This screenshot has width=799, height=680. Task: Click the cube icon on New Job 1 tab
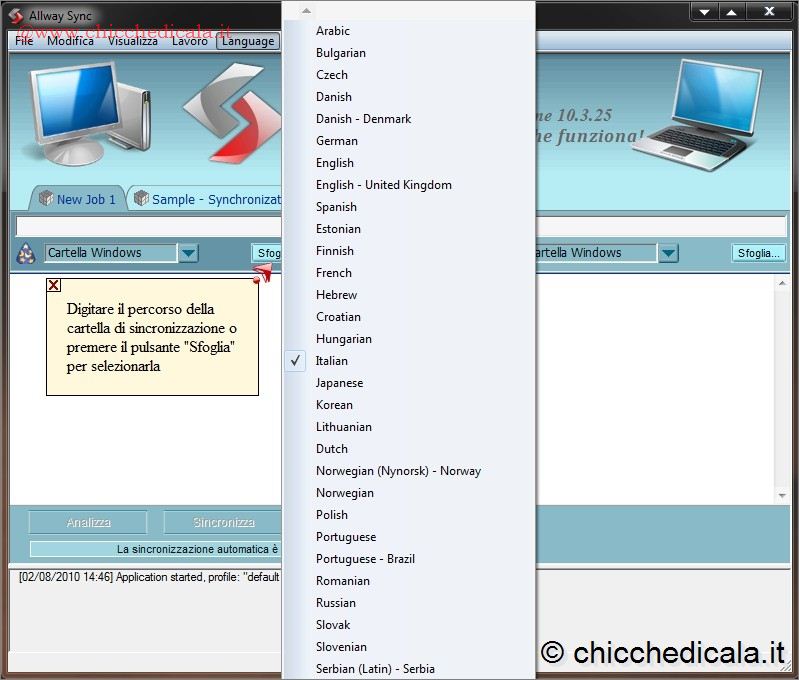click(x=46, y=199)
